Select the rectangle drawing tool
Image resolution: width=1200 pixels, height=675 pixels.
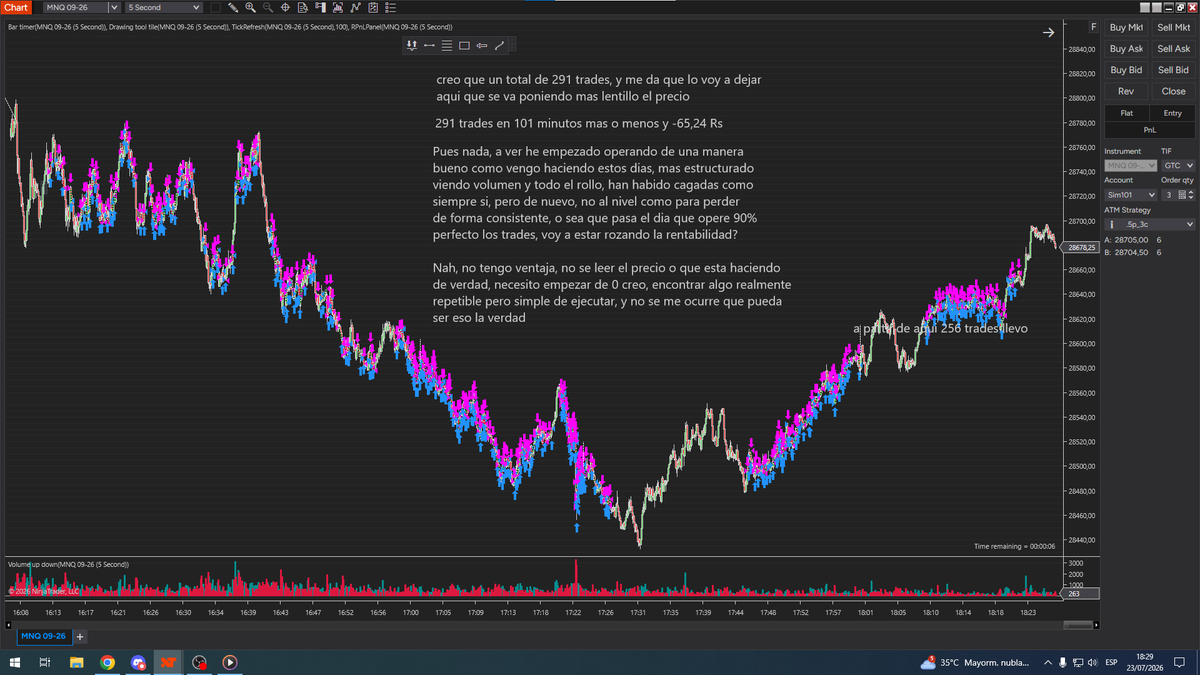464,45
